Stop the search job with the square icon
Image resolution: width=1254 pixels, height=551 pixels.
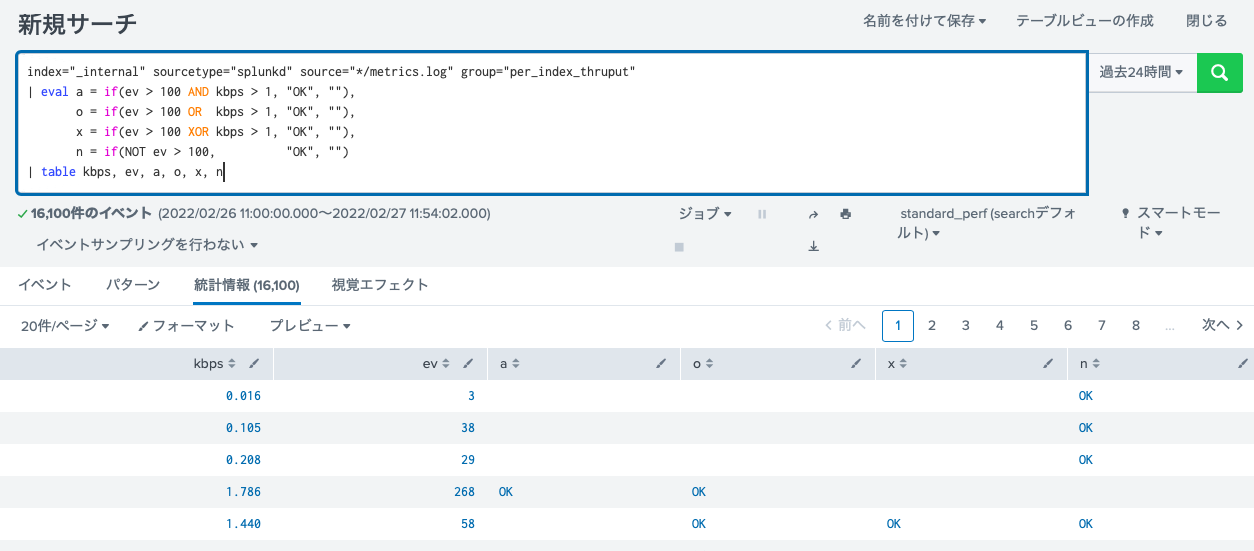[679, 246]
